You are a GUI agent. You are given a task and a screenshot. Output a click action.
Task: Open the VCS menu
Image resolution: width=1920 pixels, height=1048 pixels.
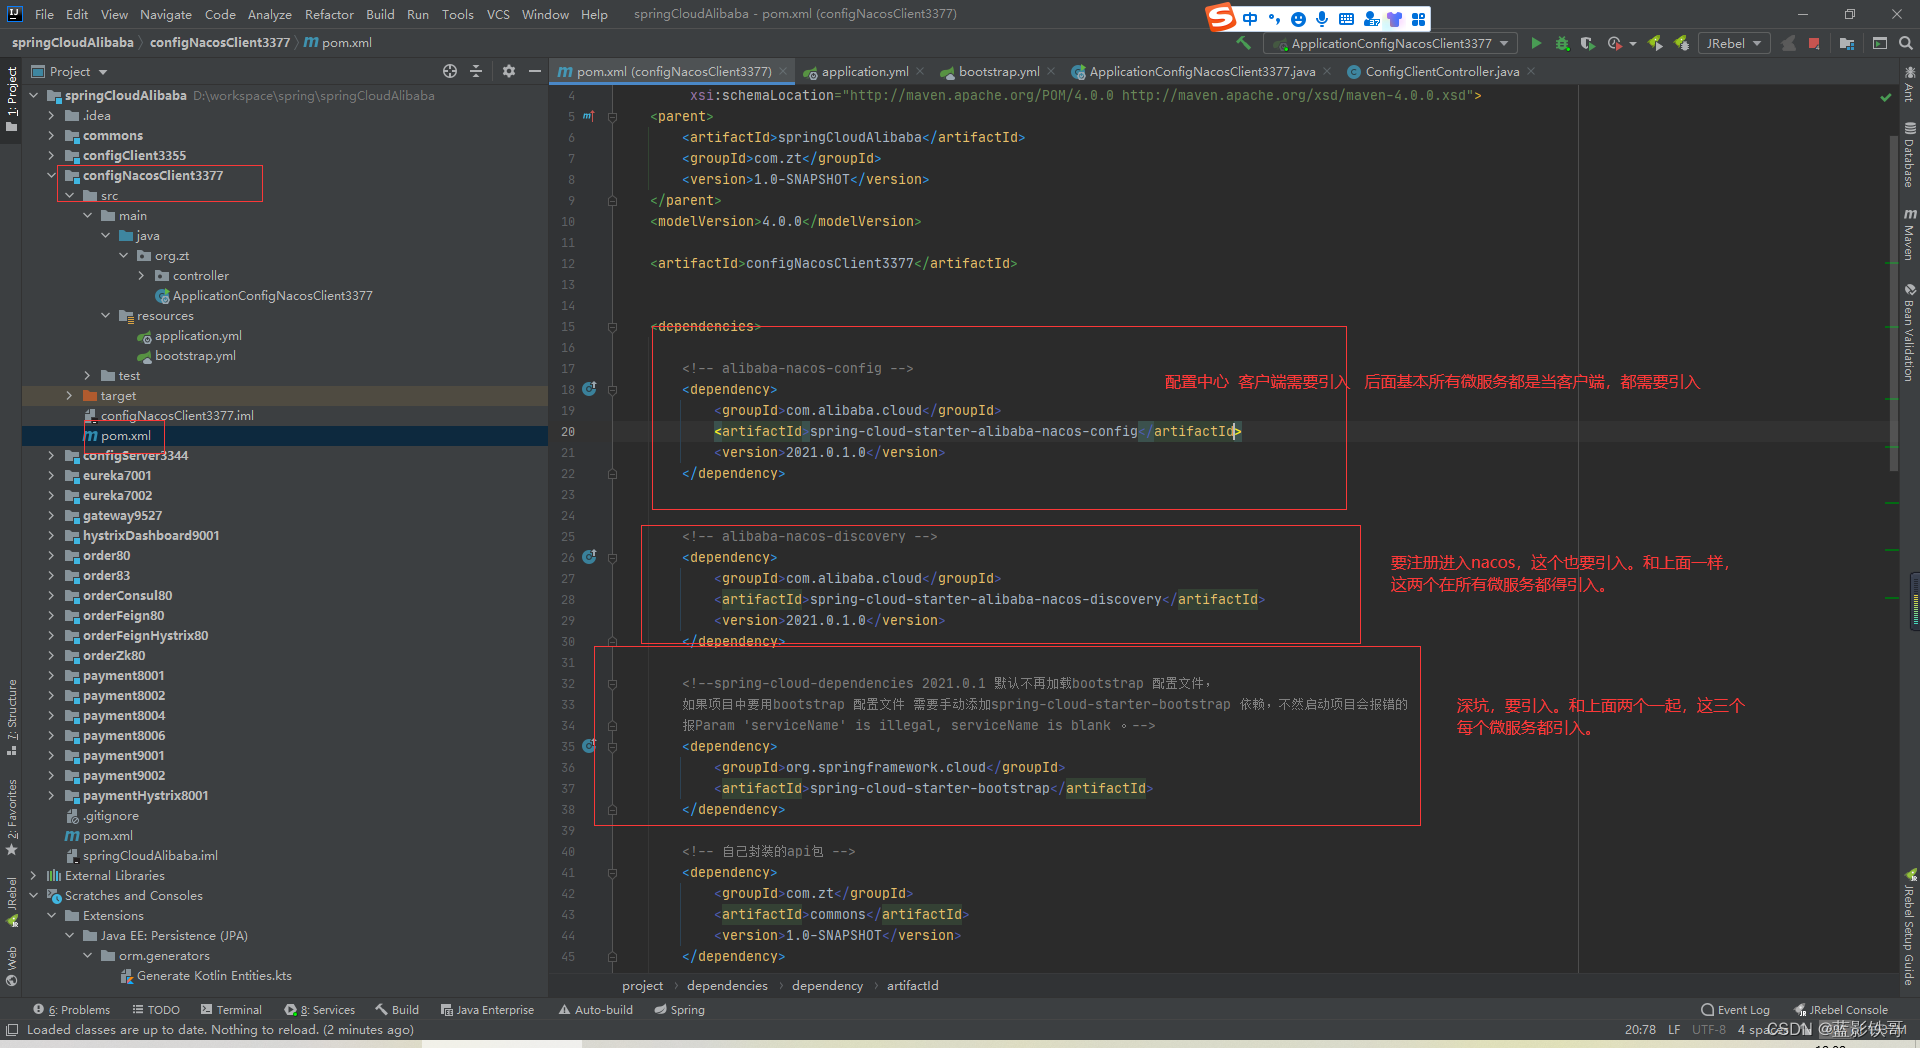pos(498,14)
